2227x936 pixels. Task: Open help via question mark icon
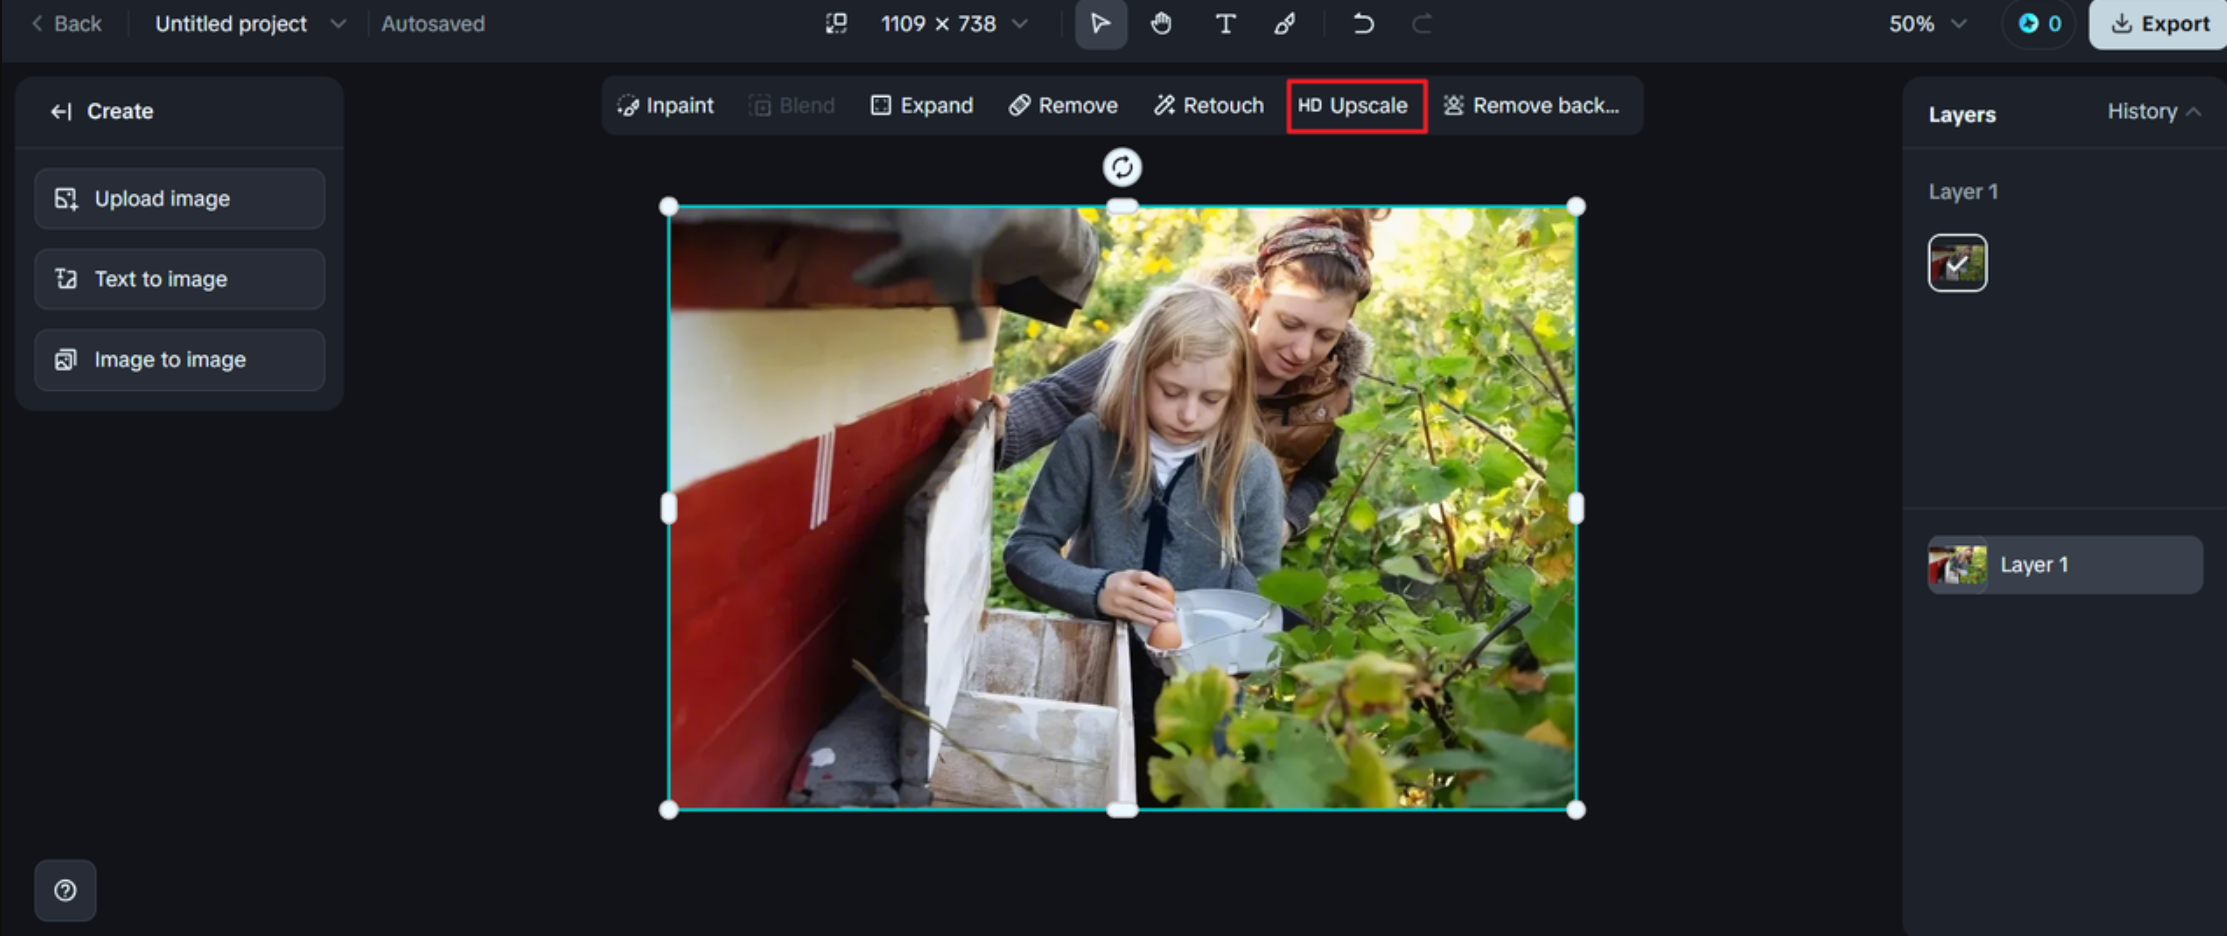pos(65,890)
